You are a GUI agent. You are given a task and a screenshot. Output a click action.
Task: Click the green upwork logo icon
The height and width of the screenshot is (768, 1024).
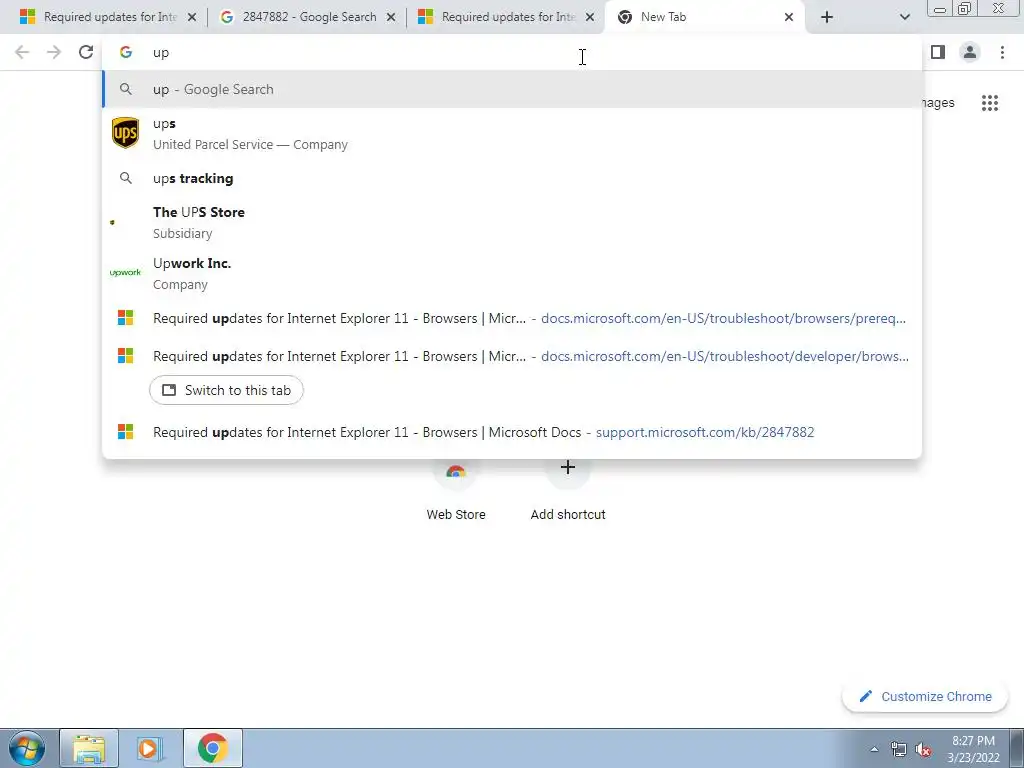pos(125,273)
